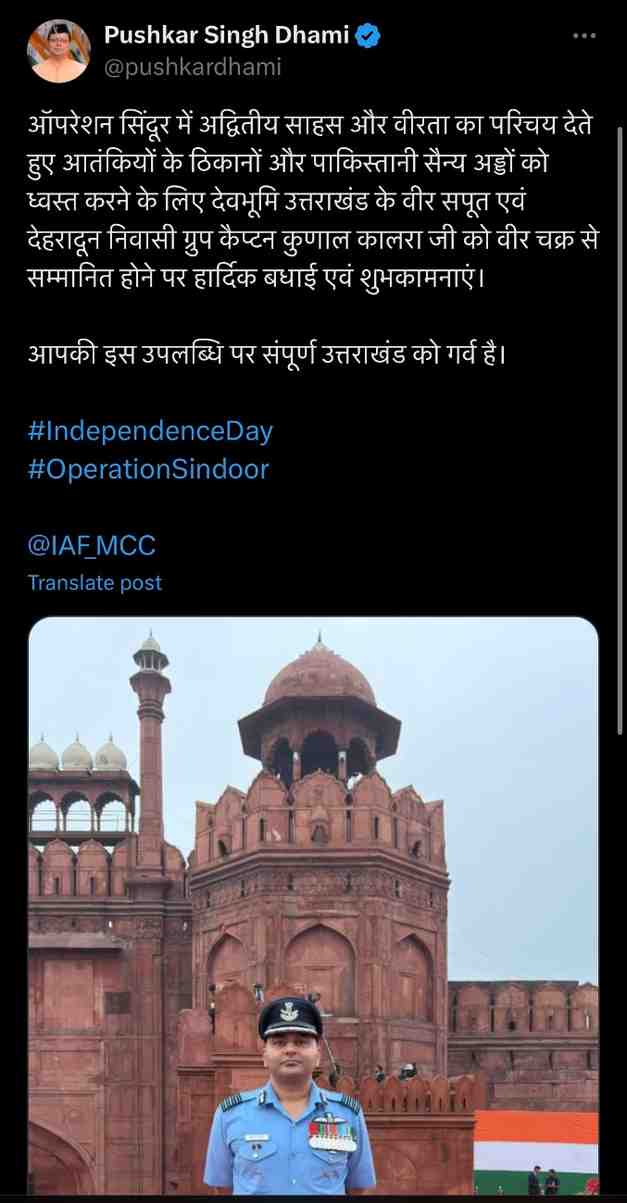Click the Pushkar Singh Dhami display name
This screenshot has height=1203, width=627.
(227, 38)
